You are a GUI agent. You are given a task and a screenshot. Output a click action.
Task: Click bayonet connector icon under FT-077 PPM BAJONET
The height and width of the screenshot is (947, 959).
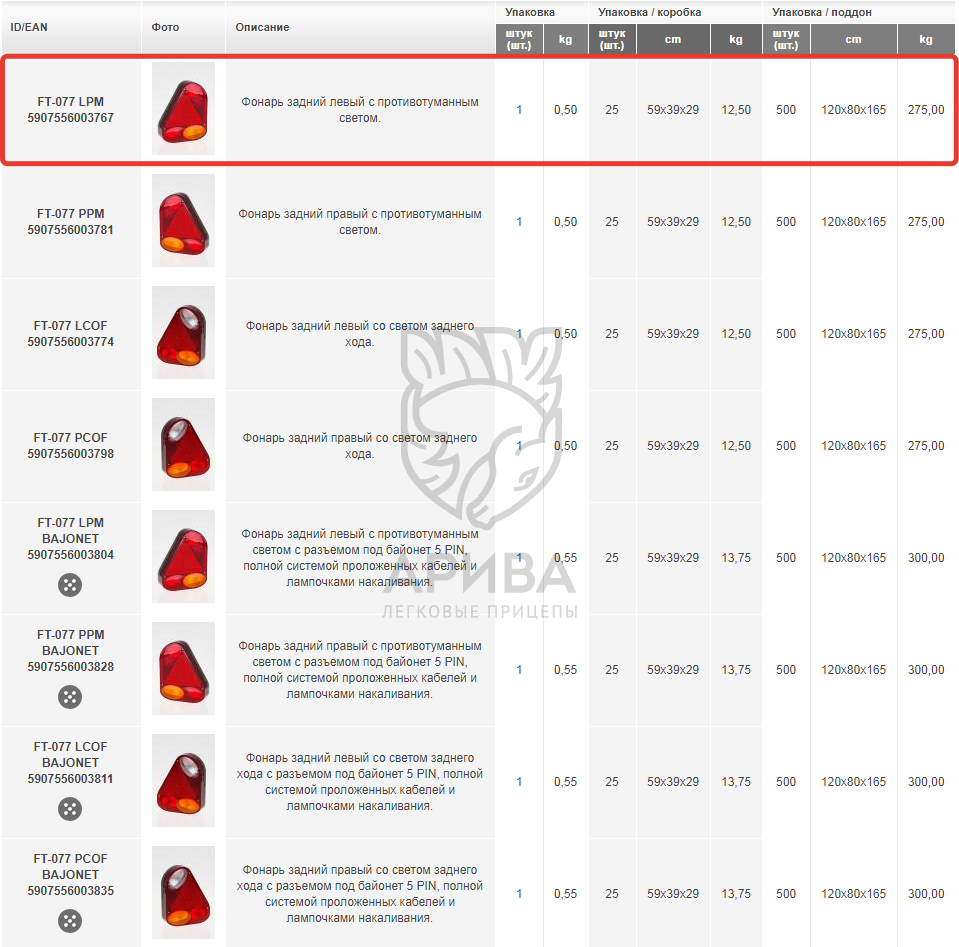70,697
